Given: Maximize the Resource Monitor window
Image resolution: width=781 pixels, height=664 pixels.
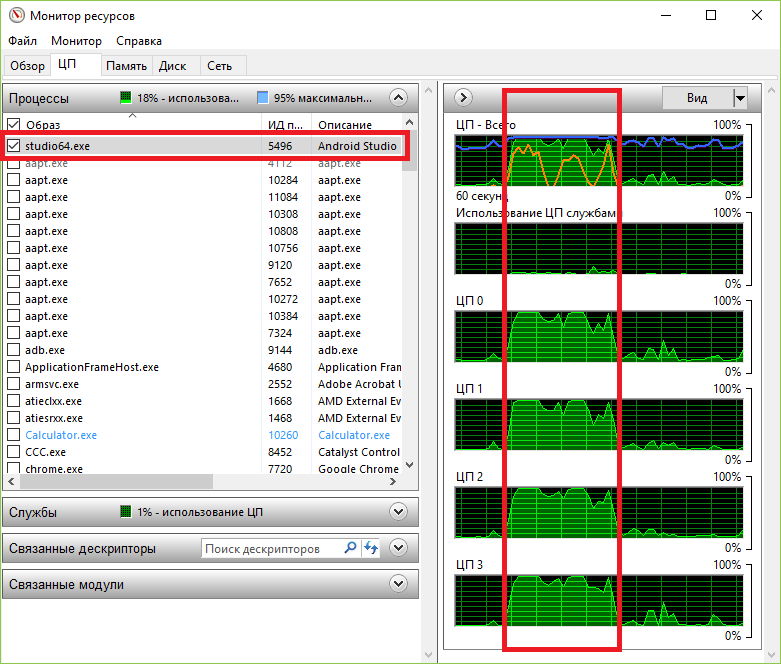Looking at the screenshot, I should pyautogui.click(x=711, y=15).
